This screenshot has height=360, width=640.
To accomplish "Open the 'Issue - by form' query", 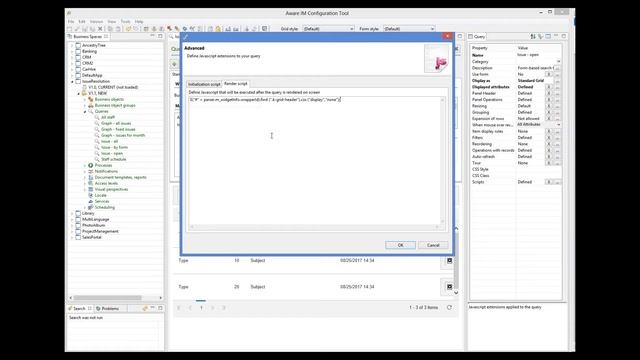I will [114, 147].
